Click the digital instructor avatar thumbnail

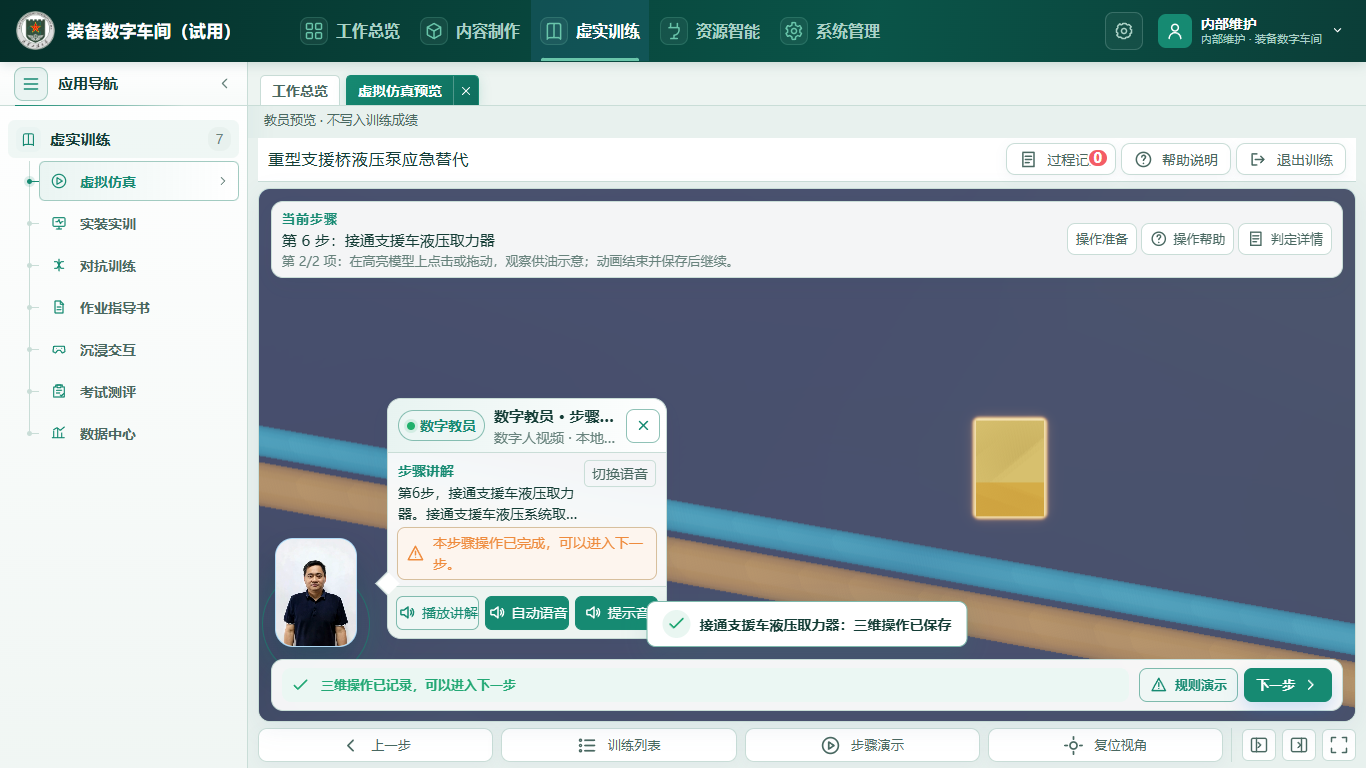click(x=316, y=593)
